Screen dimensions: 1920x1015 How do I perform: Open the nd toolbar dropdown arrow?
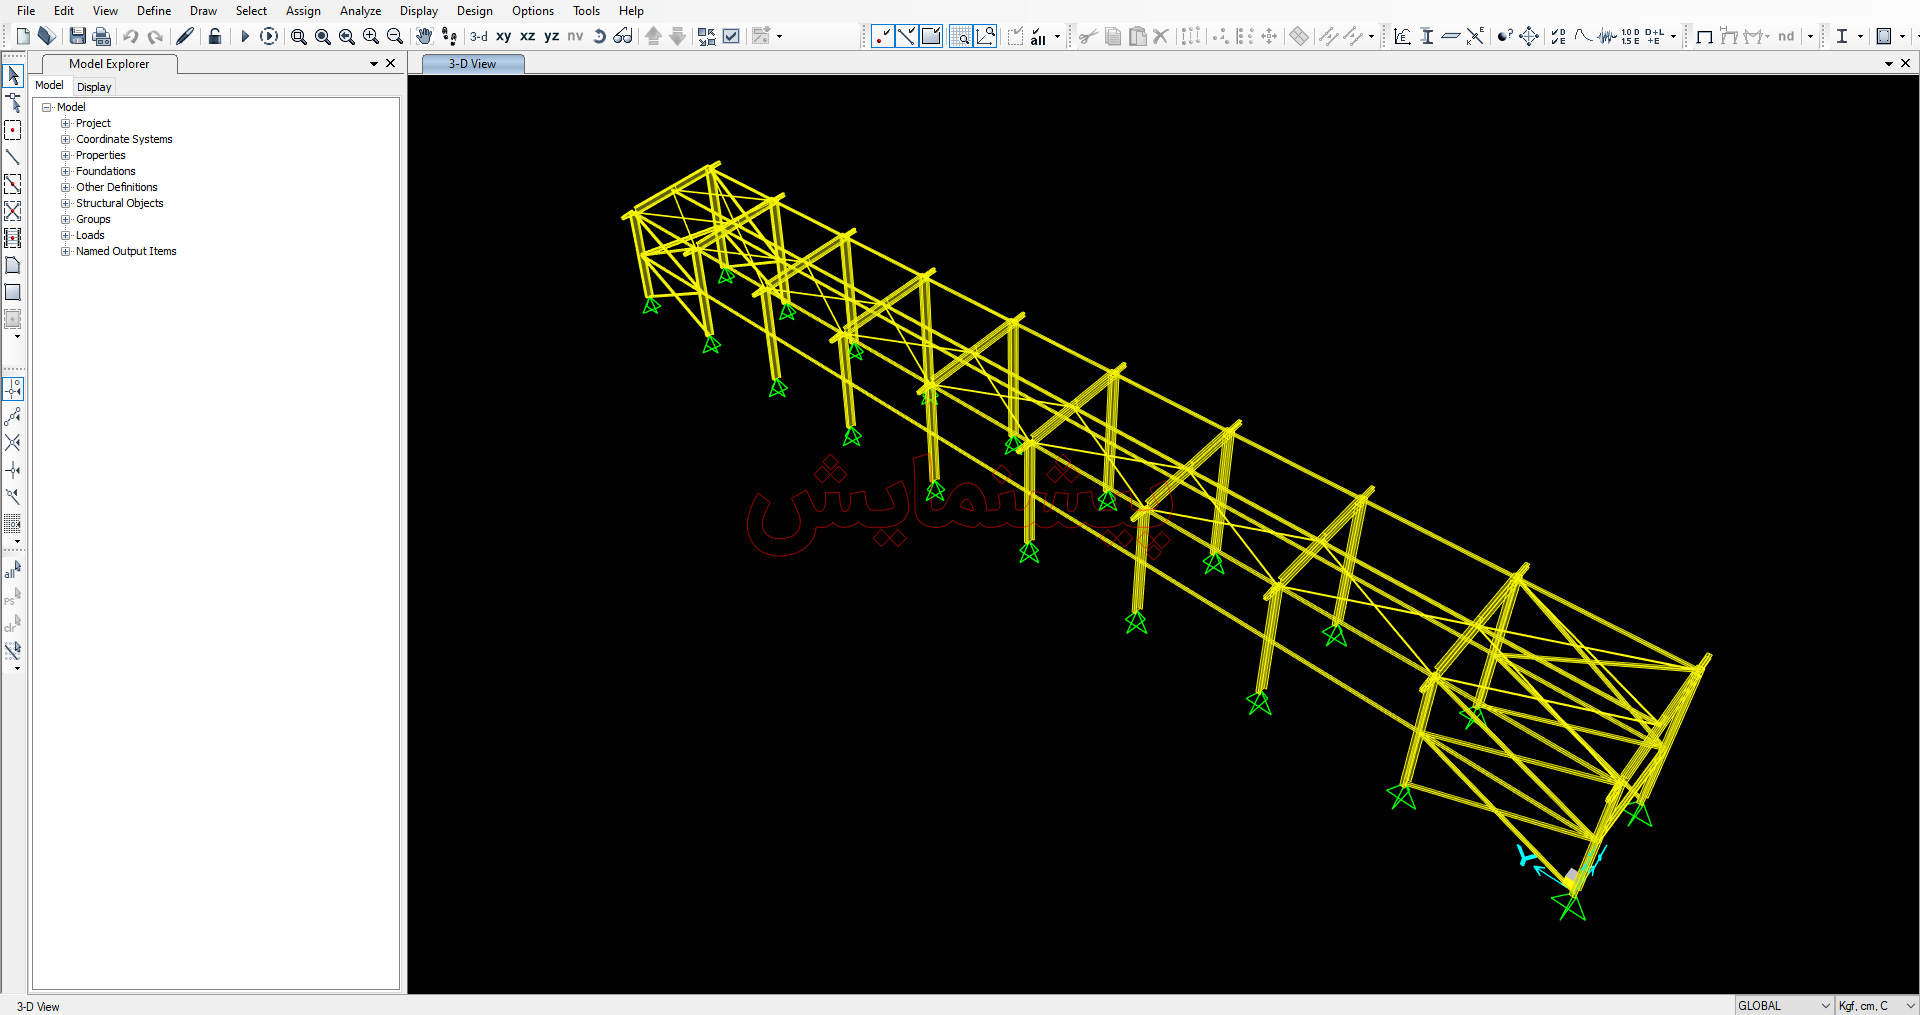coord(1810,37)
